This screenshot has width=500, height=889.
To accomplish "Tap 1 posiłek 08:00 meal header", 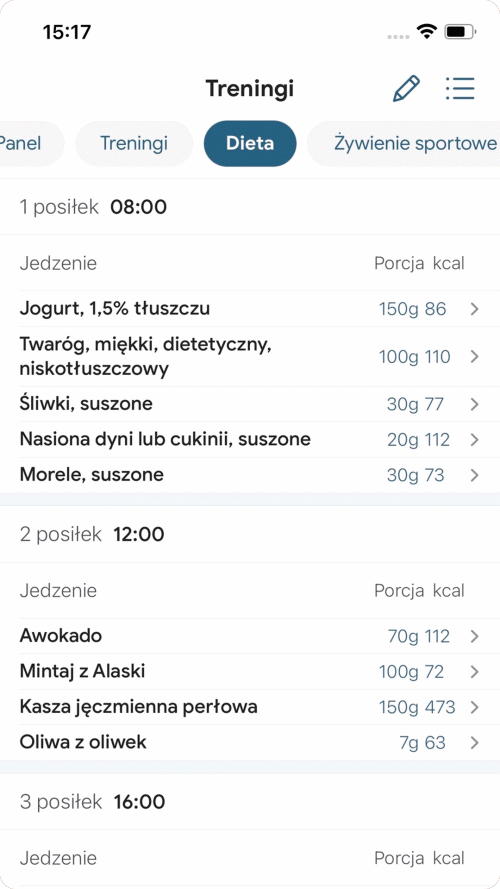I will (x=250, y=207).
